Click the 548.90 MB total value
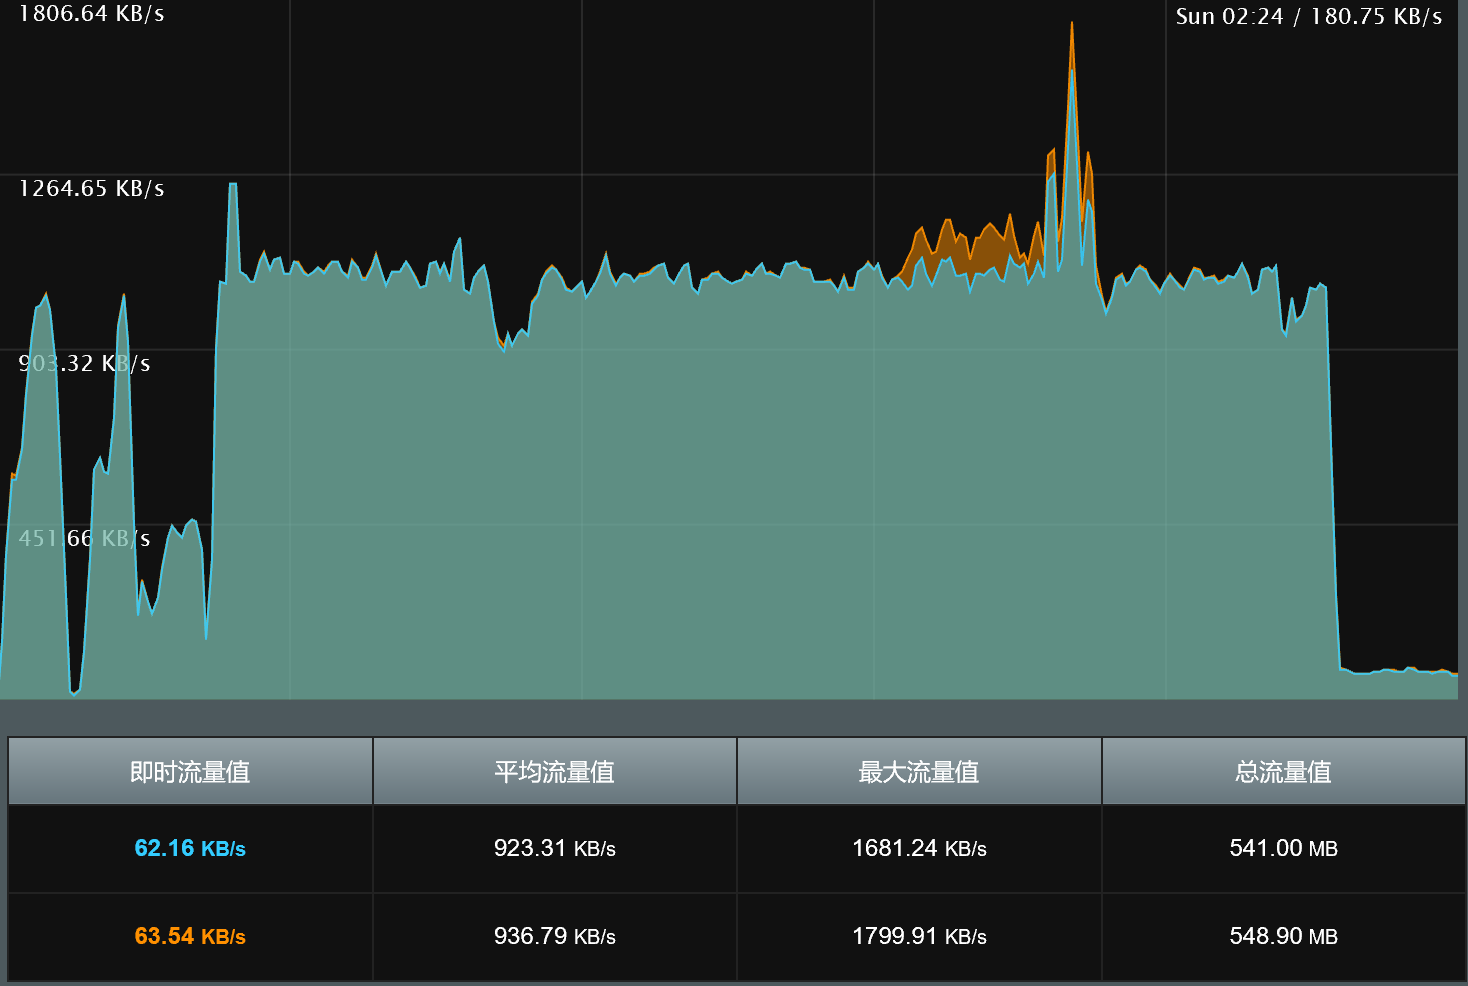This screenshot has height=986, width=1468. [x=1284, y=936]
